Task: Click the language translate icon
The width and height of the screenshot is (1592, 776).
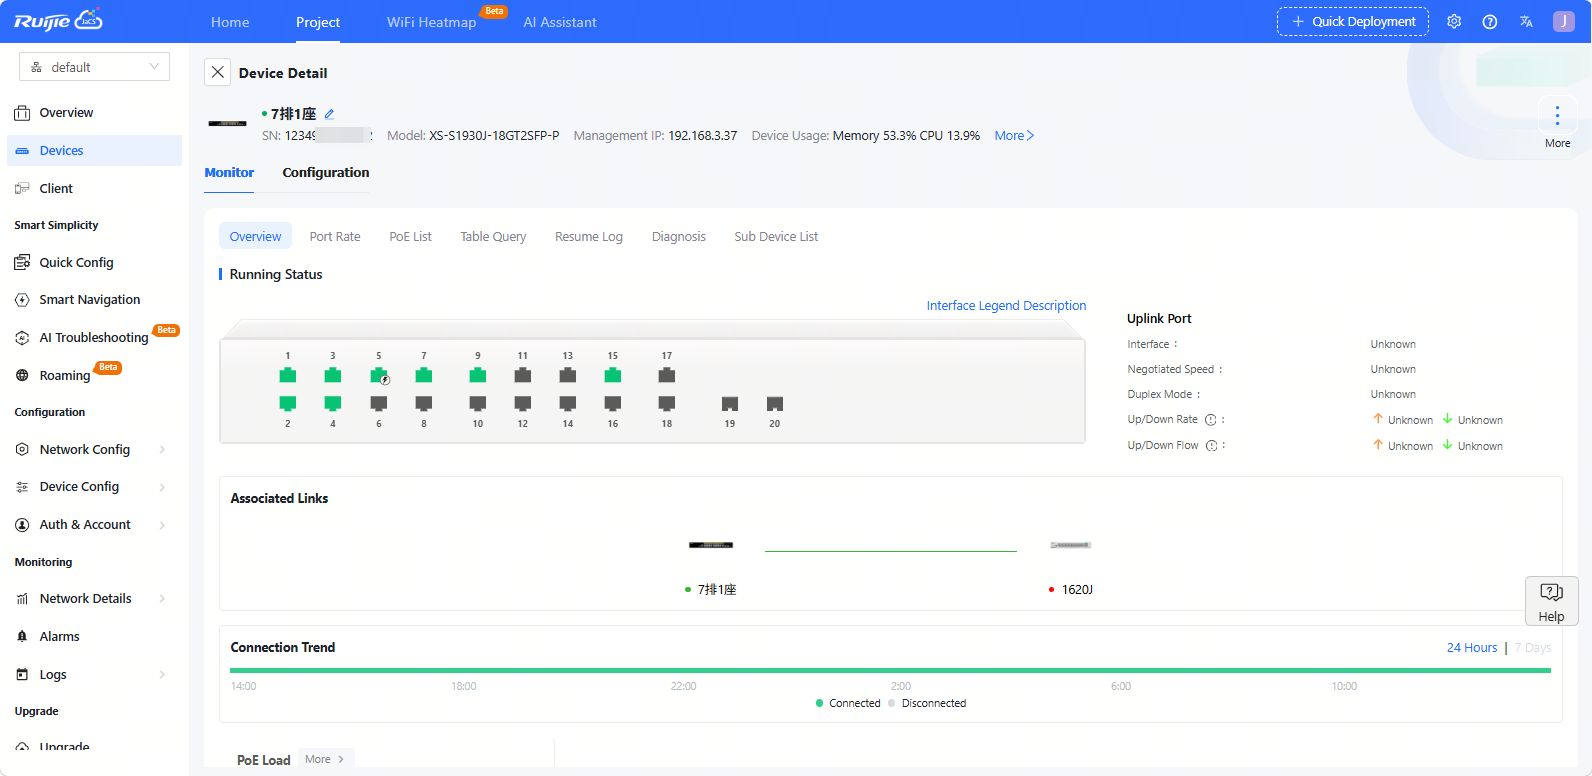Action: coord(1526,22)
